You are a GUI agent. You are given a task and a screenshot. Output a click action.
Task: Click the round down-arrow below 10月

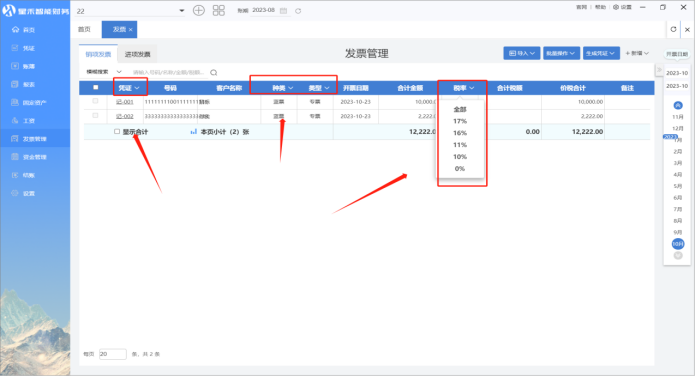678,256
